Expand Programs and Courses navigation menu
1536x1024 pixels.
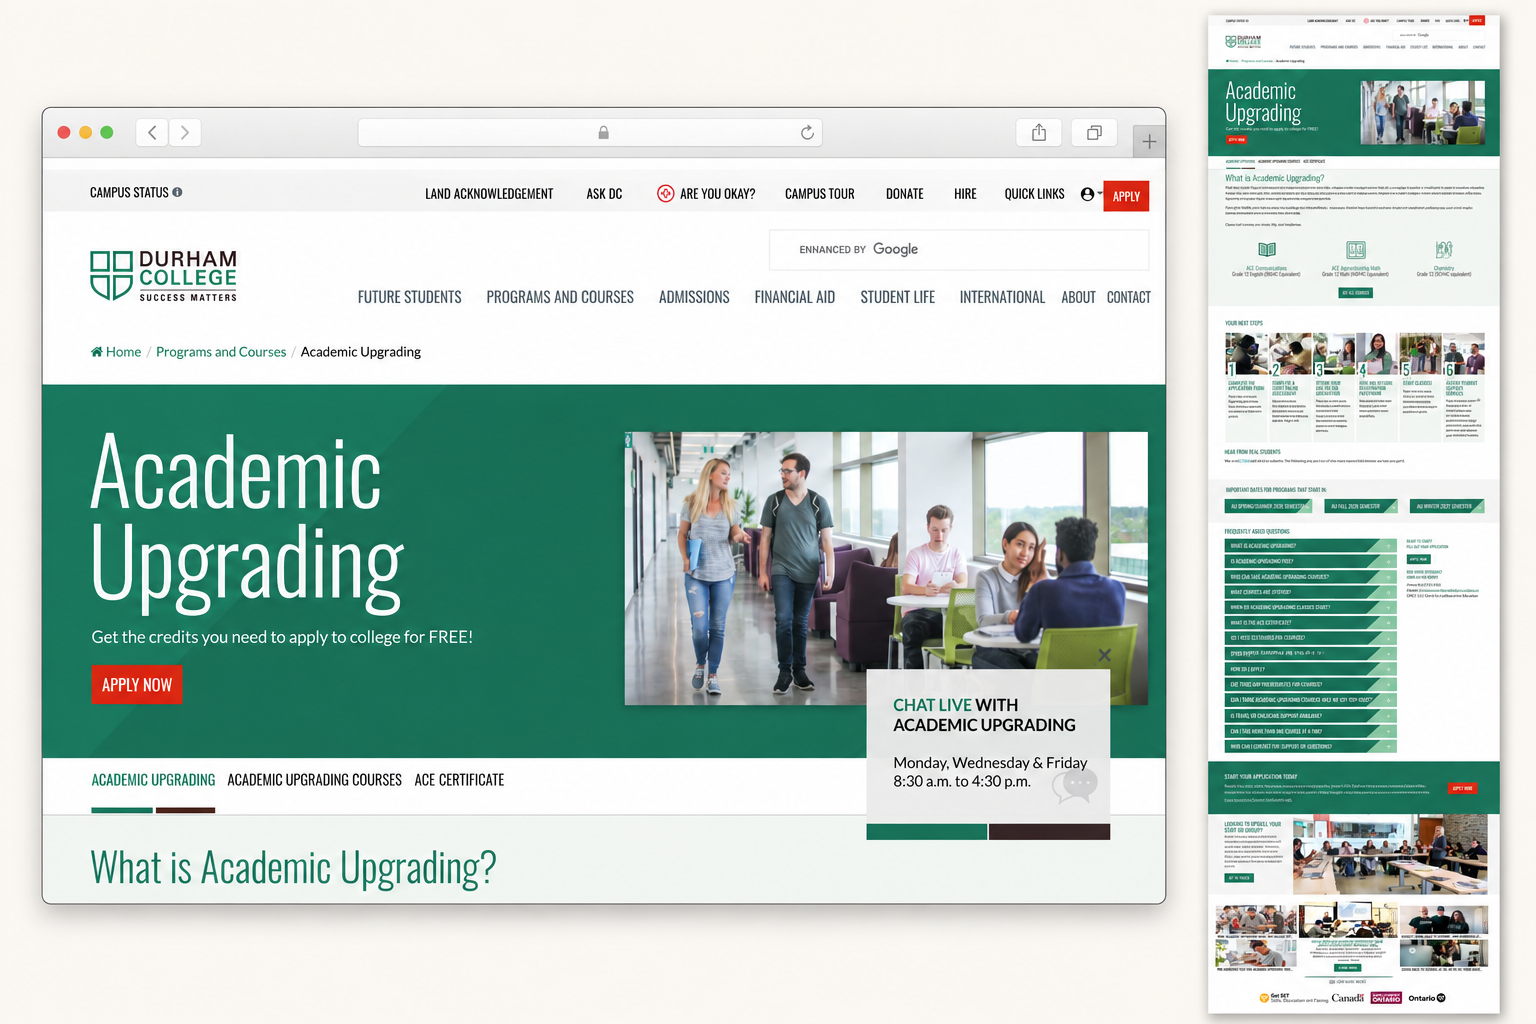pos(560,297)
